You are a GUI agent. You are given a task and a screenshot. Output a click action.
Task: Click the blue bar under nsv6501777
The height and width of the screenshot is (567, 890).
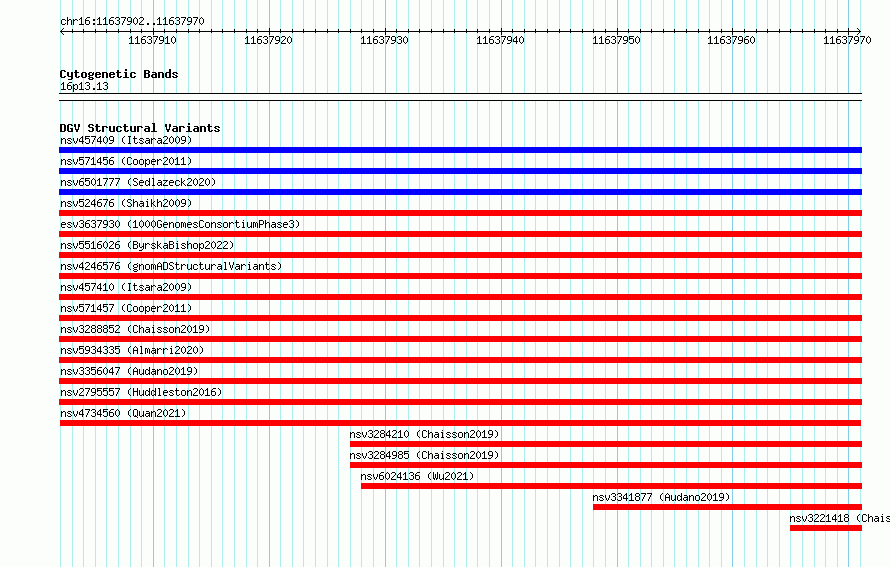click(460, 192)
